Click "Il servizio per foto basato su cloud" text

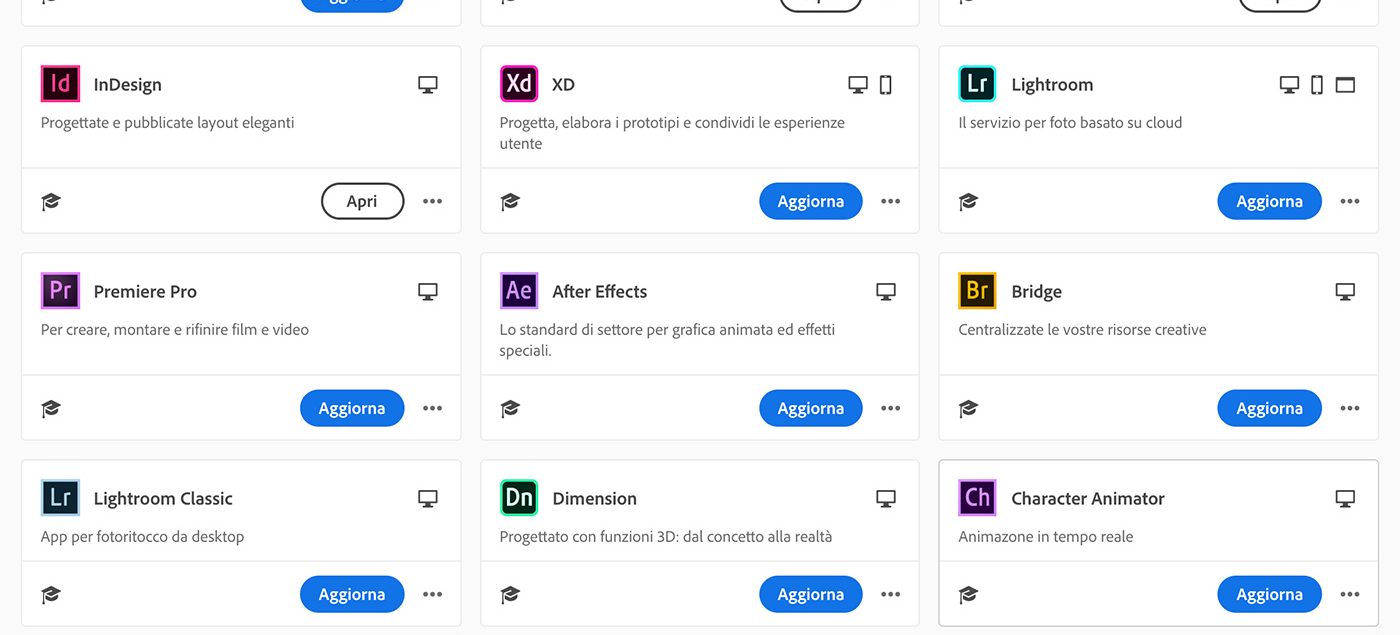pyautogui.click(x=1070, y=123)
